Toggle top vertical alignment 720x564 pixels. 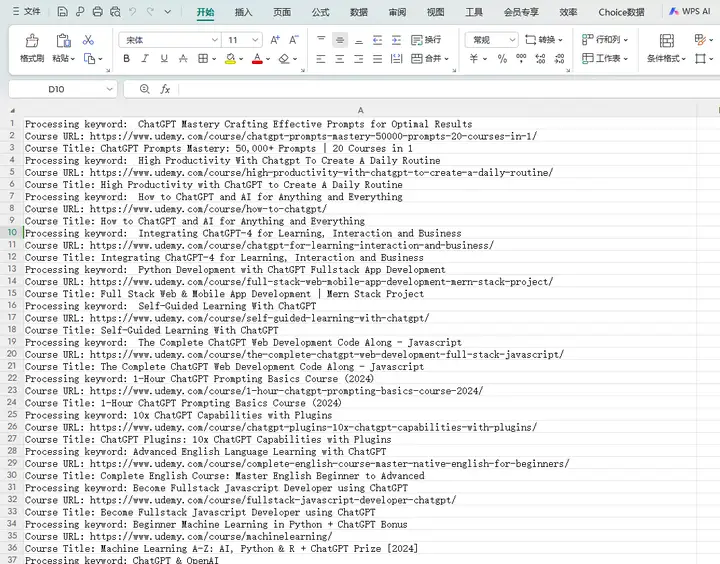pyautogui.click(x=321, y=40)
